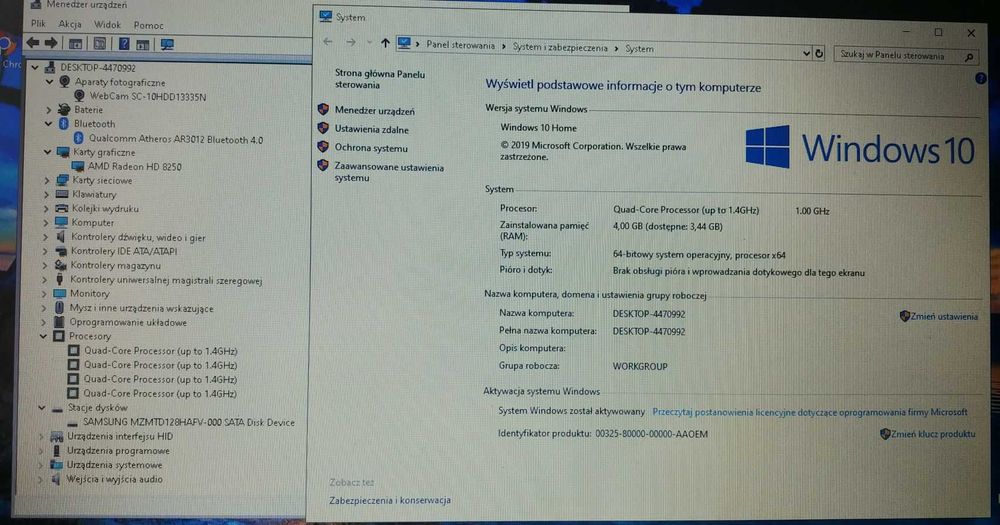Open Menedżer urządzeń link in System window
Viewport: 1000px width, 525px height.
coord(374,110)
